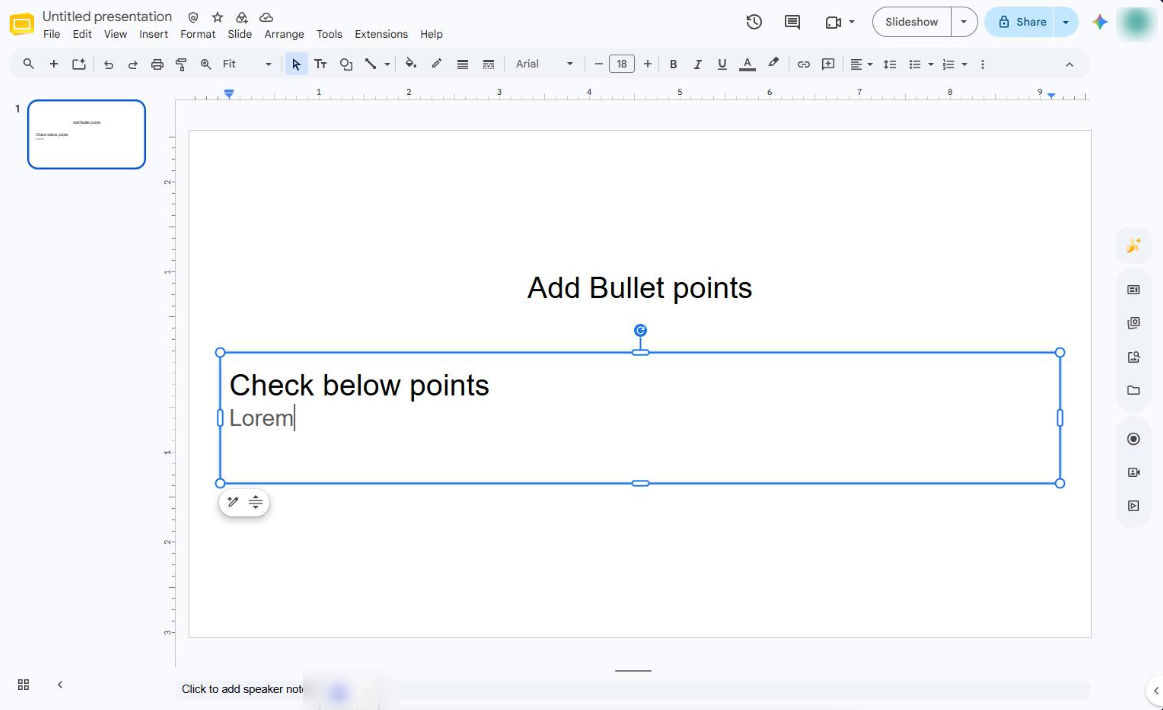The image size is (1163, 710).
Task: Open the Extensions menu
Action: [x=381, y=34]
